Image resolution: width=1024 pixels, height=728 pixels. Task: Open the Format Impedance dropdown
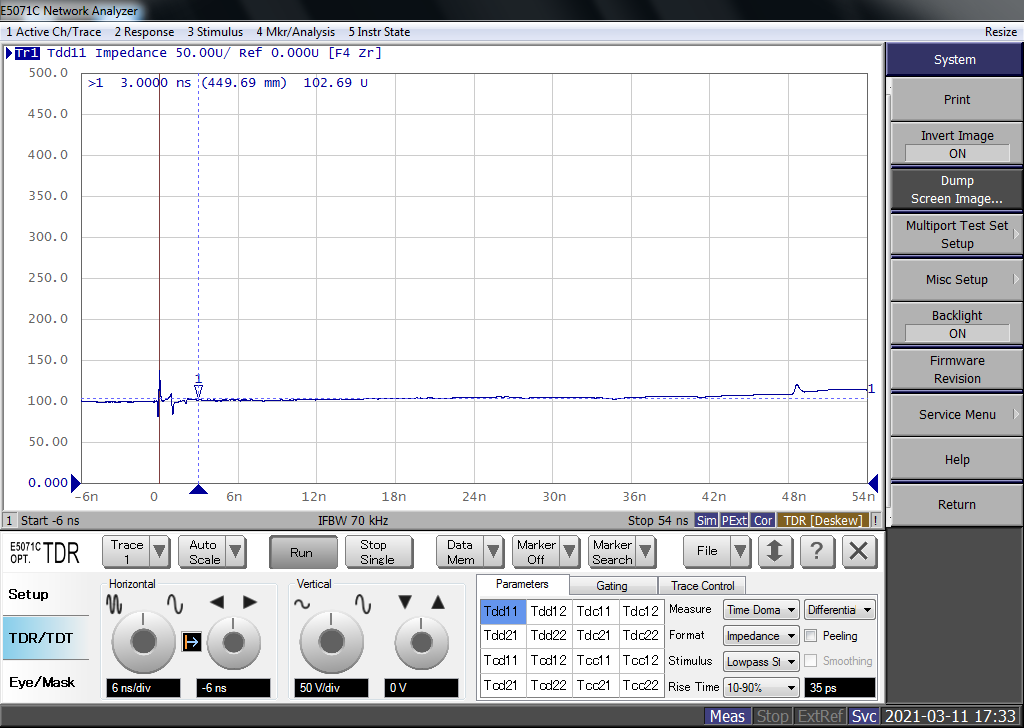pos(761,636)
